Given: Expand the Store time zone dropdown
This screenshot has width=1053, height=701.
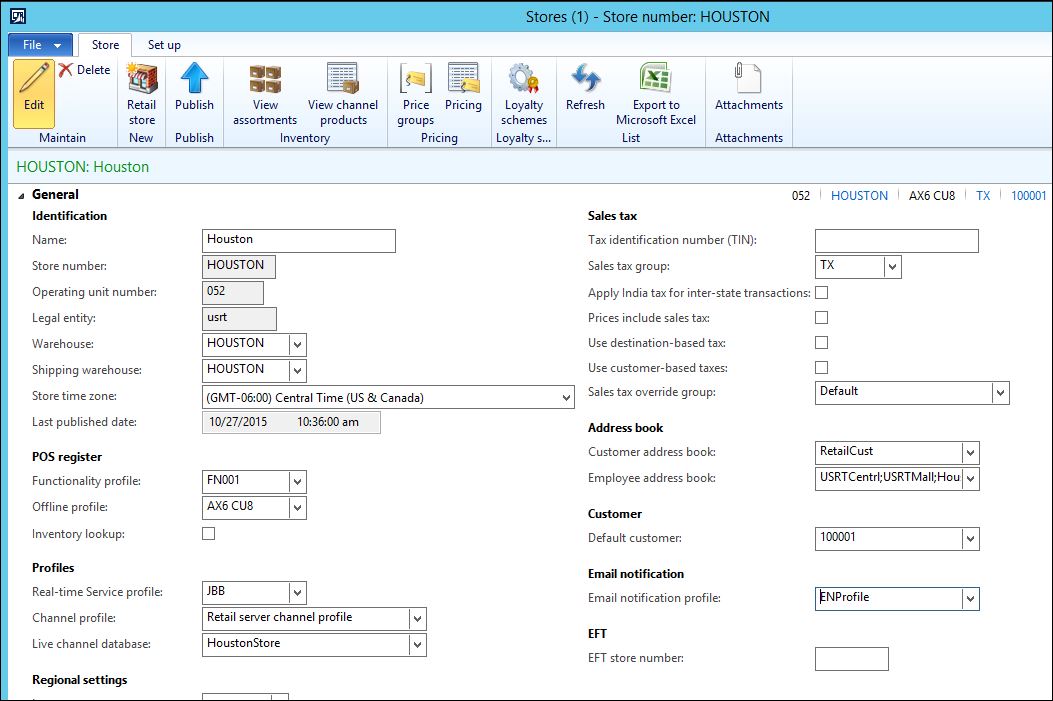Looking at the screenshot, I should (x=566, y=398).
